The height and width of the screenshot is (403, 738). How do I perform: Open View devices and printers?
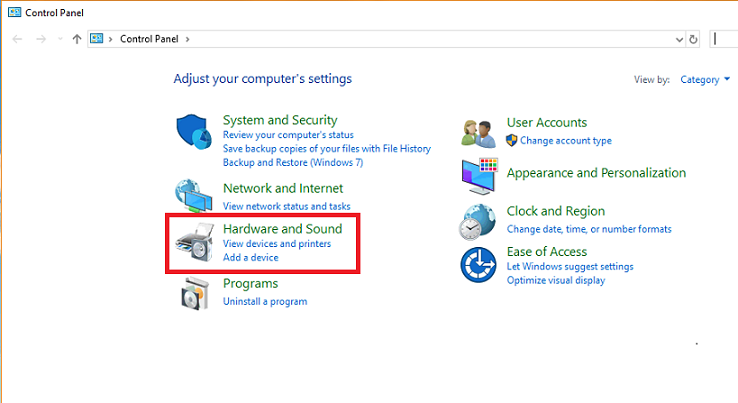[x=277, y=244]
